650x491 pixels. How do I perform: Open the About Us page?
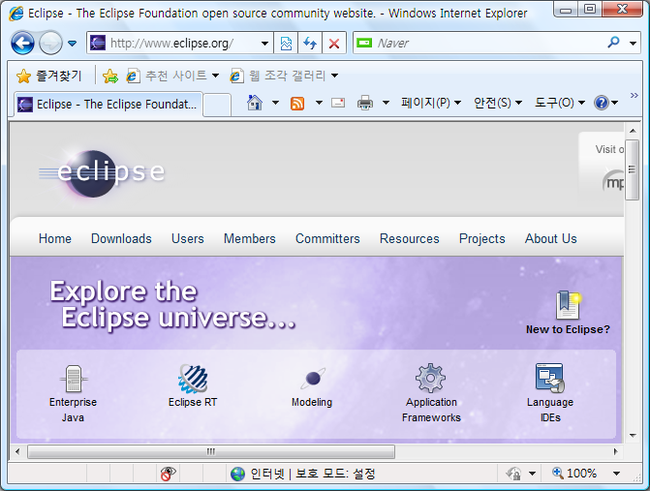551,239
